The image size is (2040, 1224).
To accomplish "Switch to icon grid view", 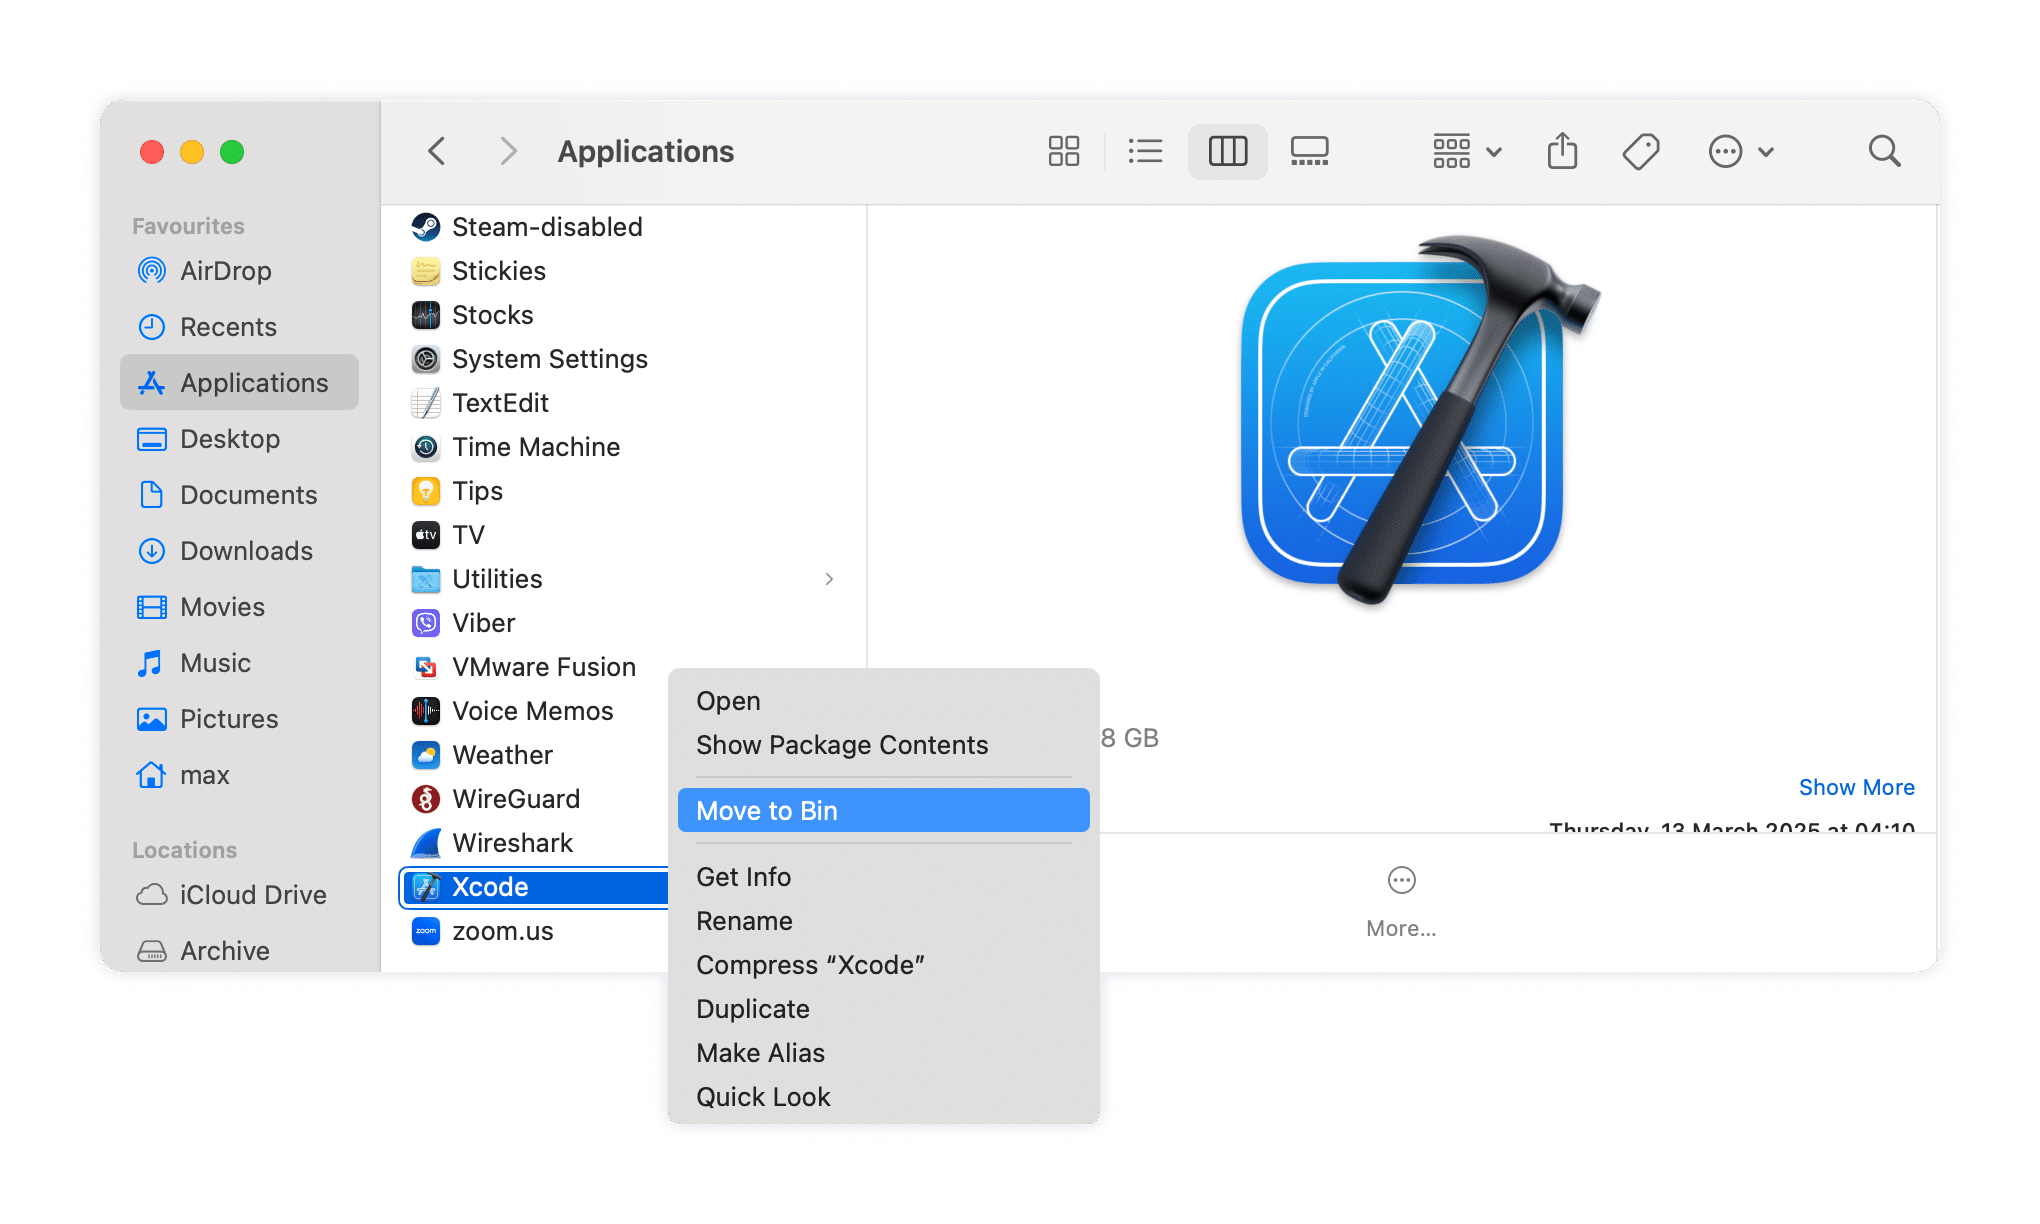I will [1063, 150].
